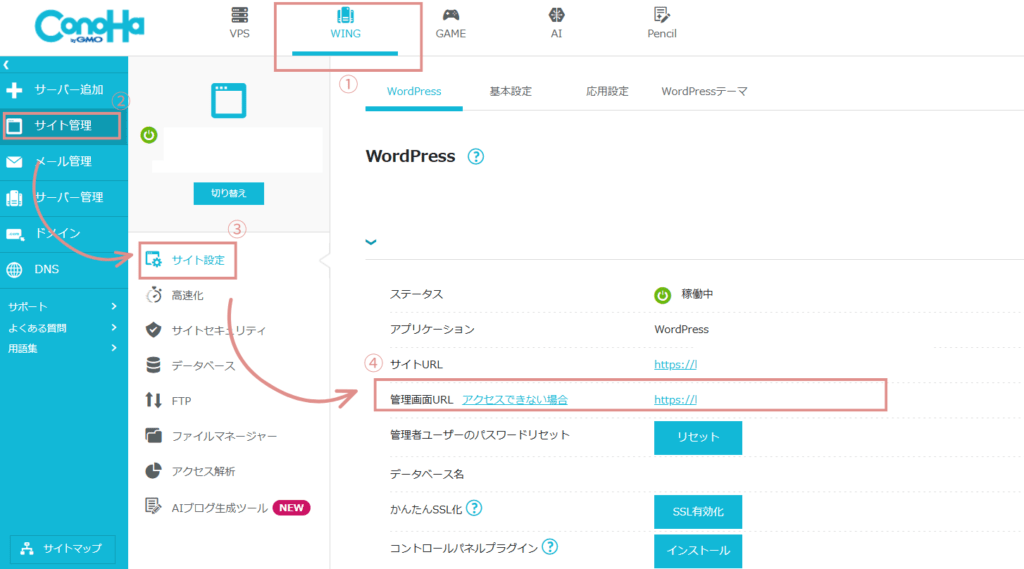Click the envelope icon for メール管理
Screen dimensions: 1024x569
point(14,162)
